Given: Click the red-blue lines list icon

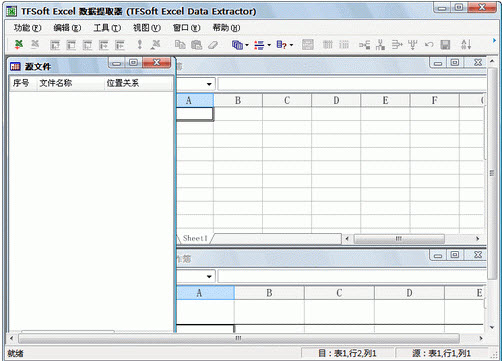Looking at the screenshot, I should [259, 45].
